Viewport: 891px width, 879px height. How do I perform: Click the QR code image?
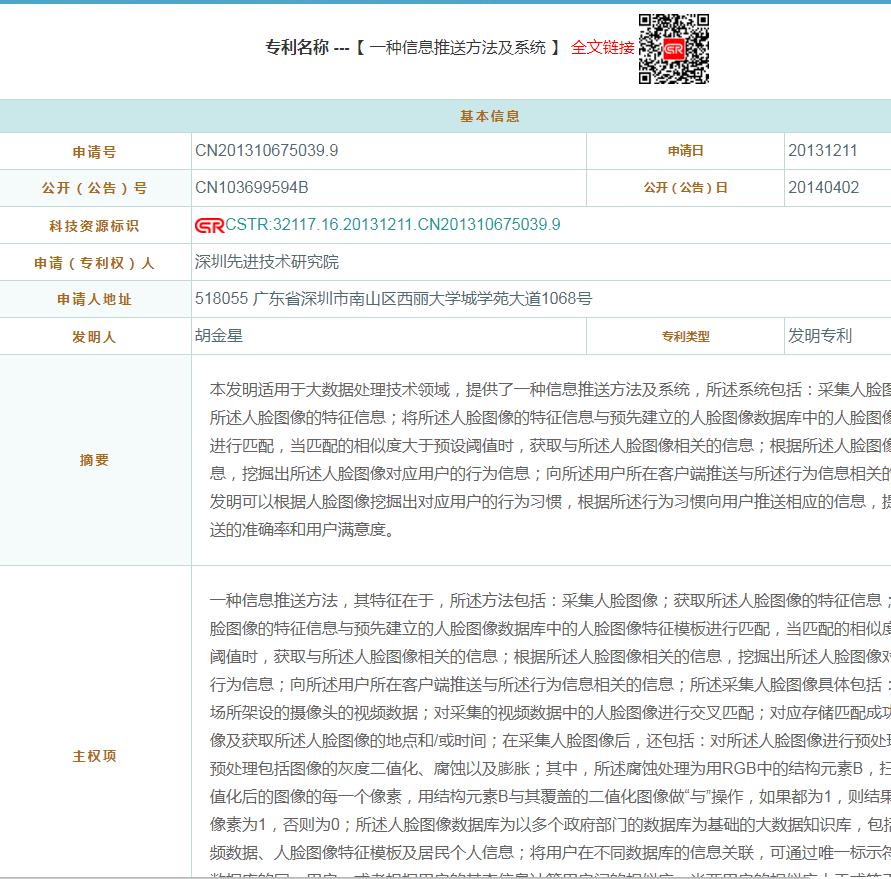[674, 49]
